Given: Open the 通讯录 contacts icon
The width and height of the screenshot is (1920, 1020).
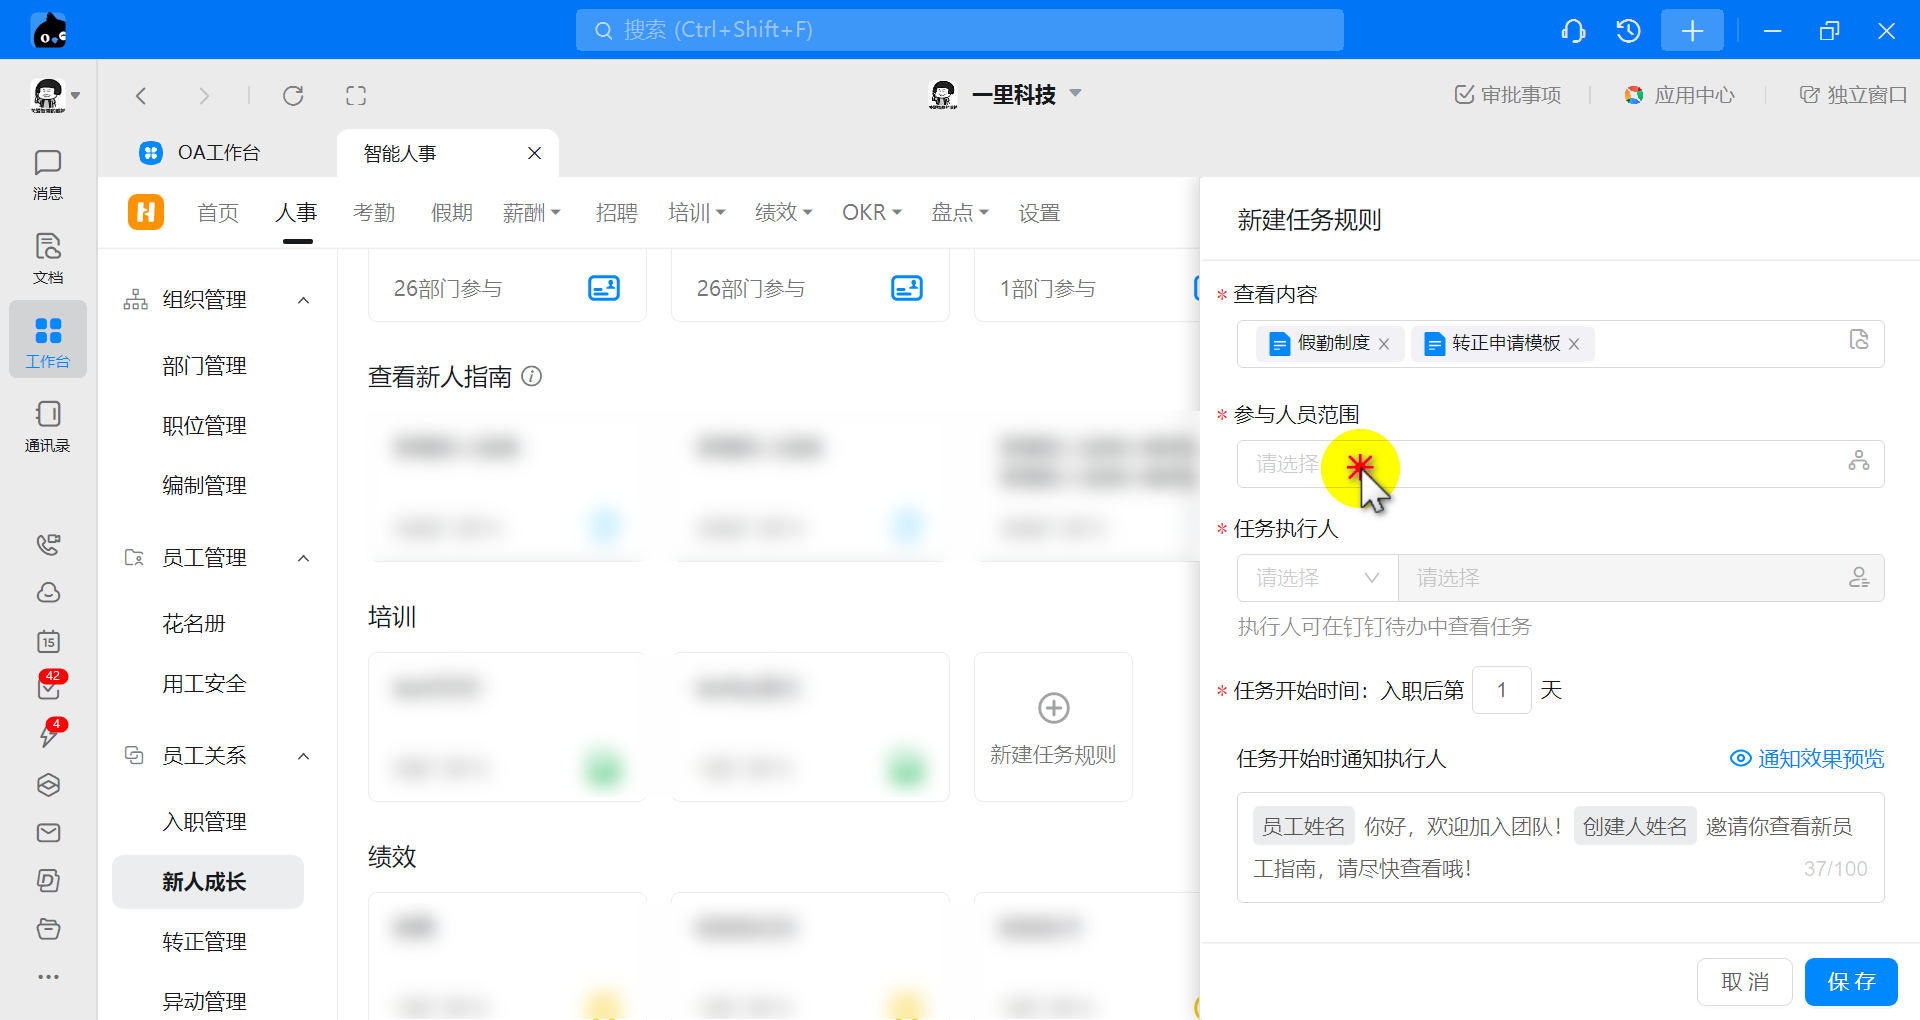Looking at the screenshot, I should (x=47, y=425).
